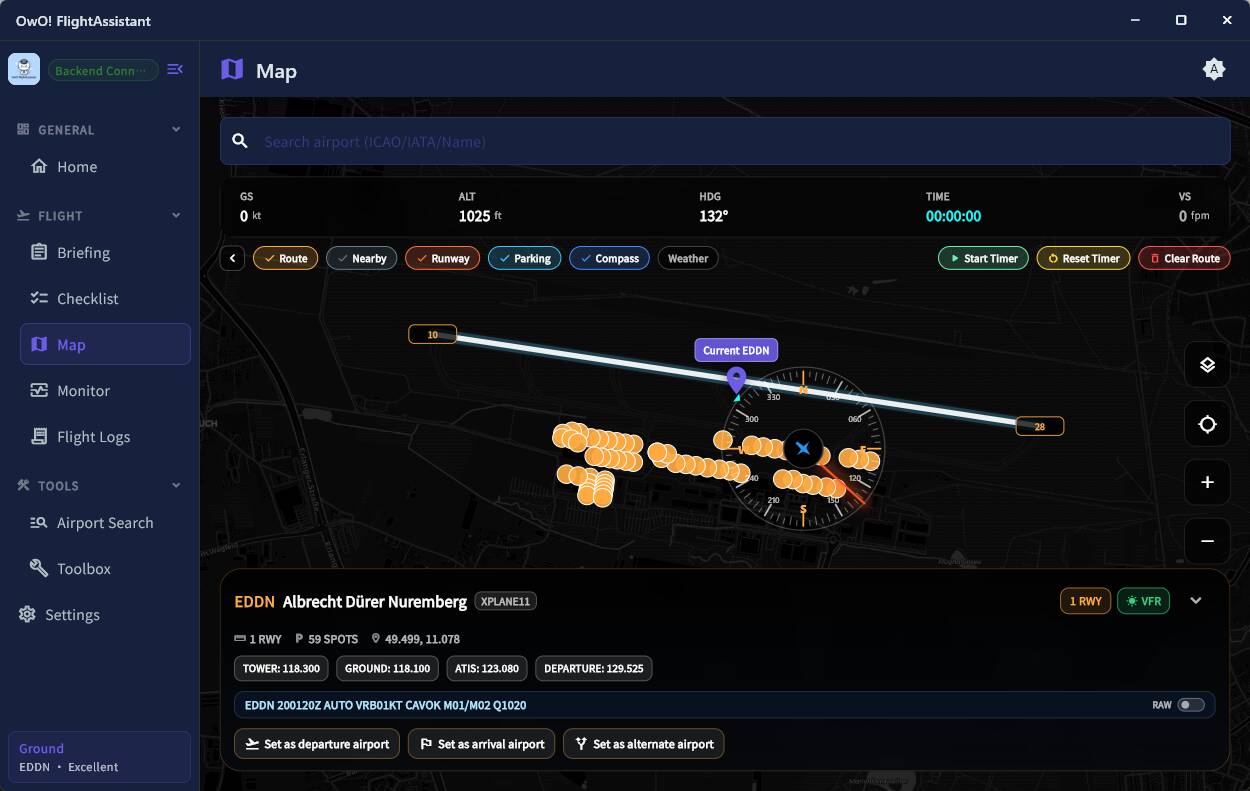Open the Checklist page
The image size is (1250, 791).
pos(105,299)
